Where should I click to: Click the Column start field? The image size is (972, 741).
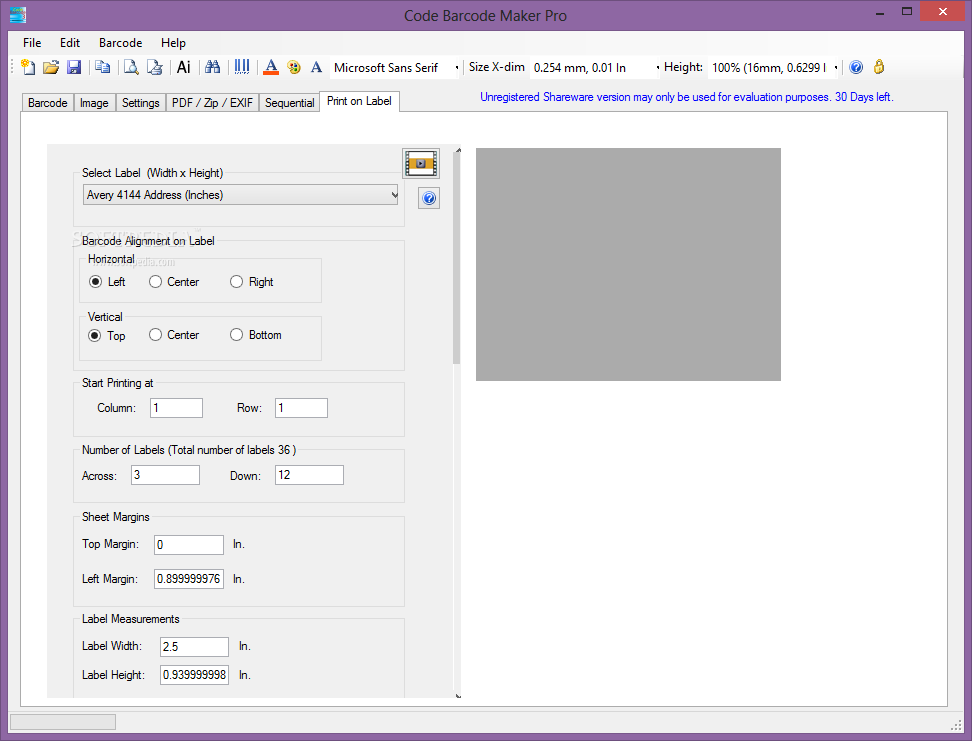click(x=177, y=408)
